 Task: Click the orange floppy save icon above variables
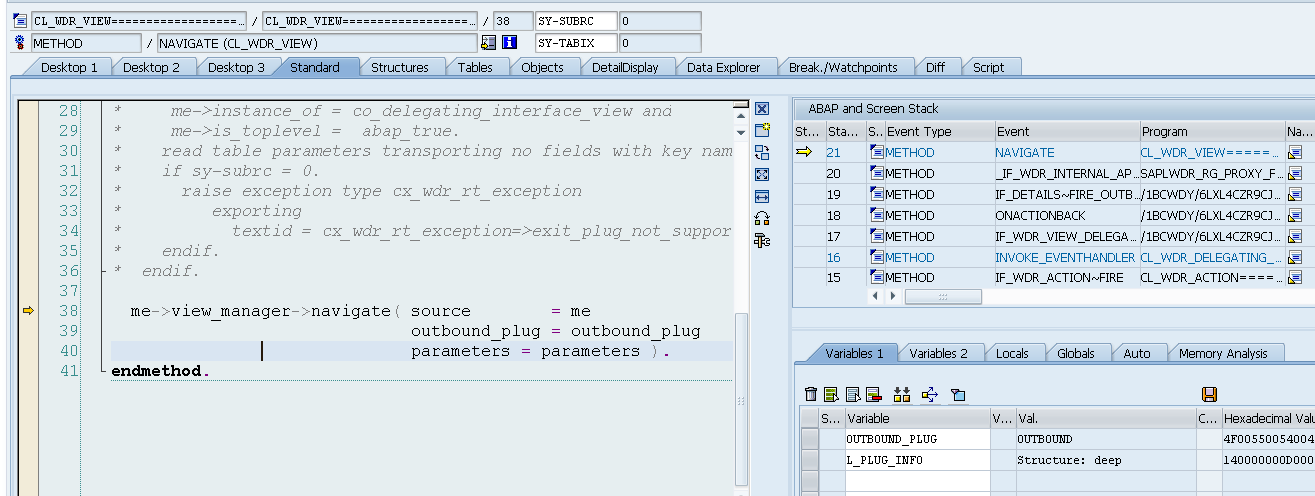pyautogui.click(x=1209, y=395)
